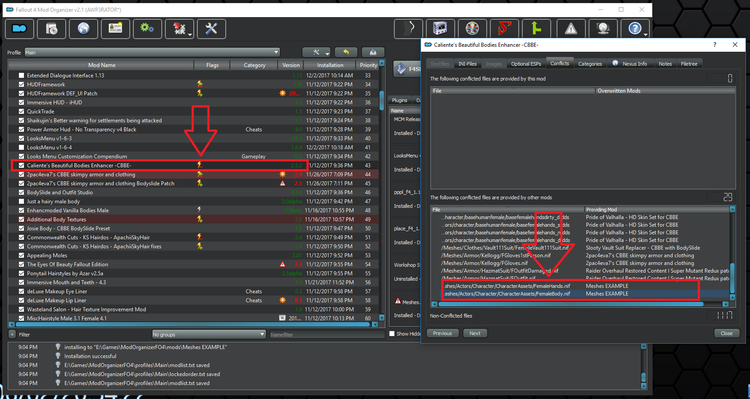Screen dimensions: 750x399
Task: Click the conflicted files horizontal scrollbar
Action: pyautogui.click(x=571, y=304)
